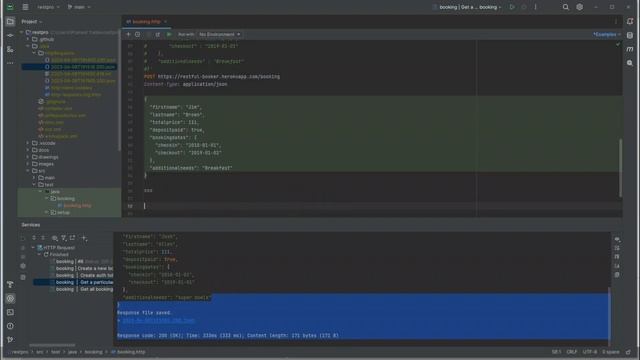Show more tool windows via ellipsis icon
The image size is (640, 360).
point(10,63)
